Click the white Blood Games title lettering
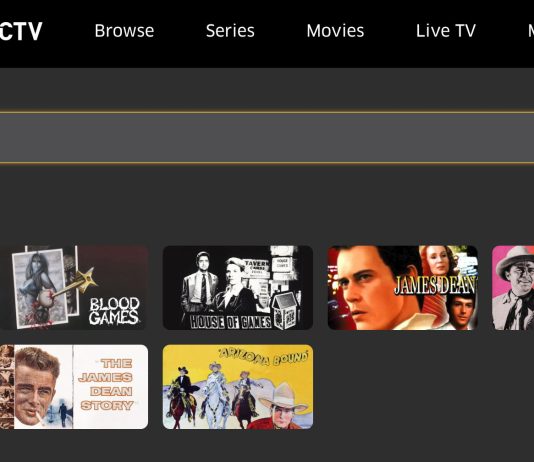This screenshot has width=534, height=462. [x=114, y=311]
